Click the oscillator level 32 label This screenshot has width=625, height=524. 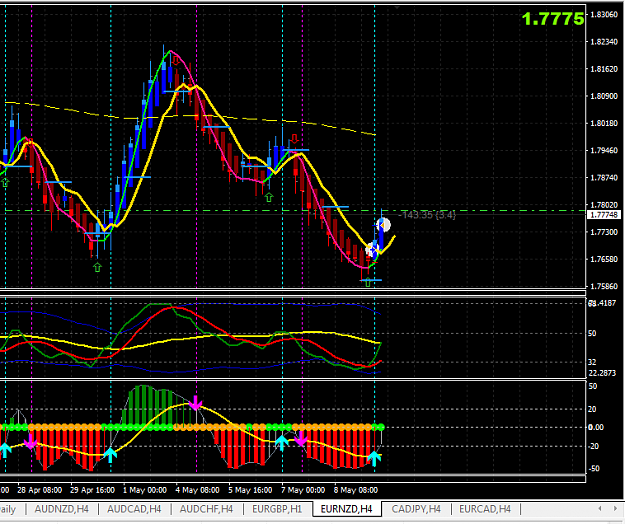[x=592, y=362]
